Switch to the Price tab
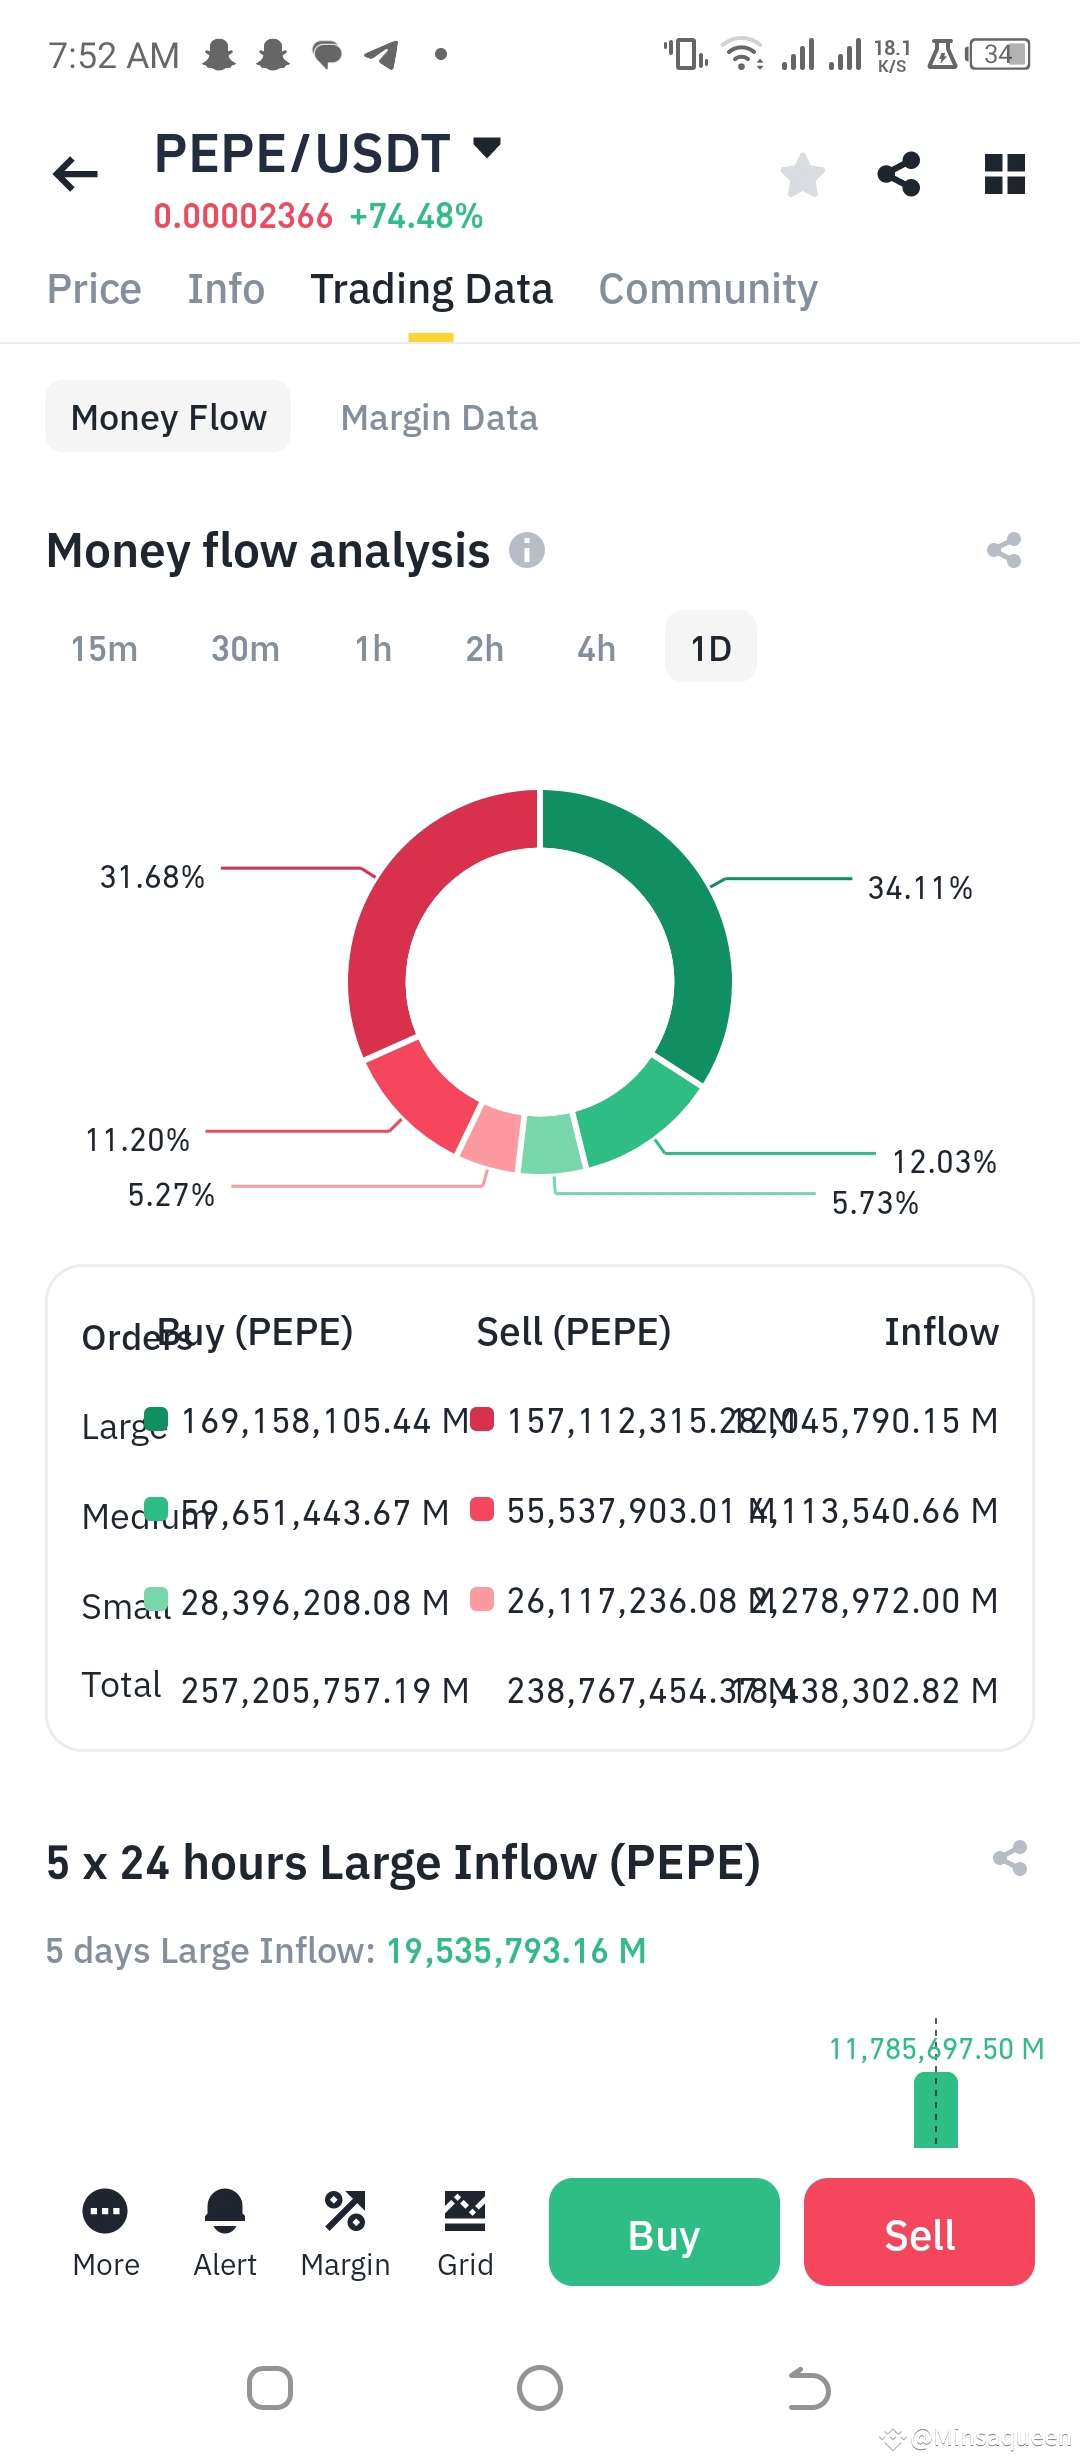The image size is (1080, 2460). pyautogui.click(x=93, y=288)
